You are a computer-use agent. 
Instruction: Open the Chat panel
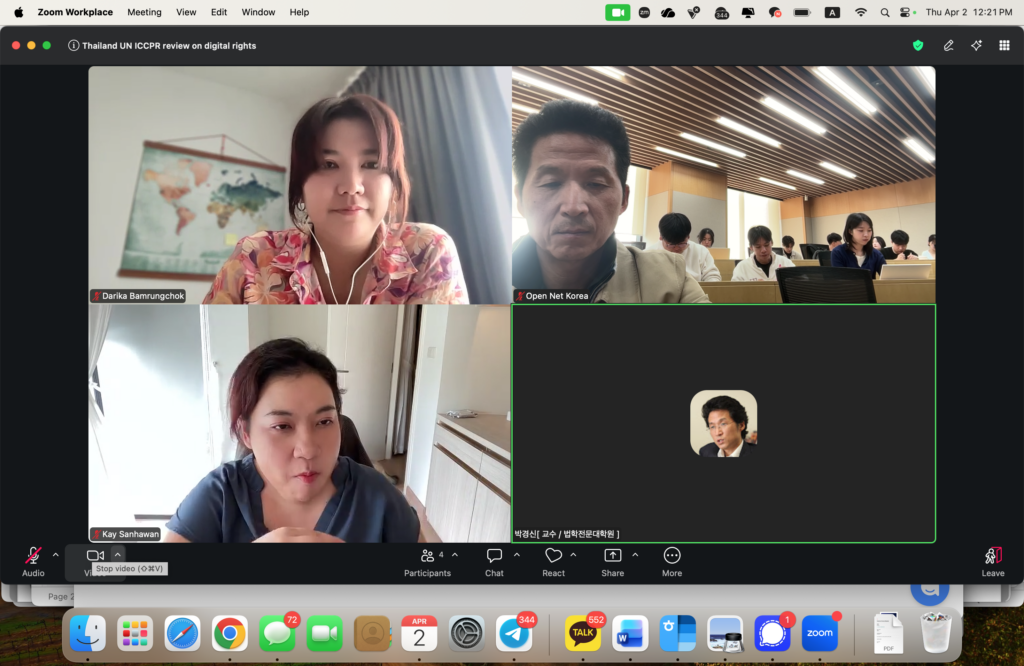[494, 556]
